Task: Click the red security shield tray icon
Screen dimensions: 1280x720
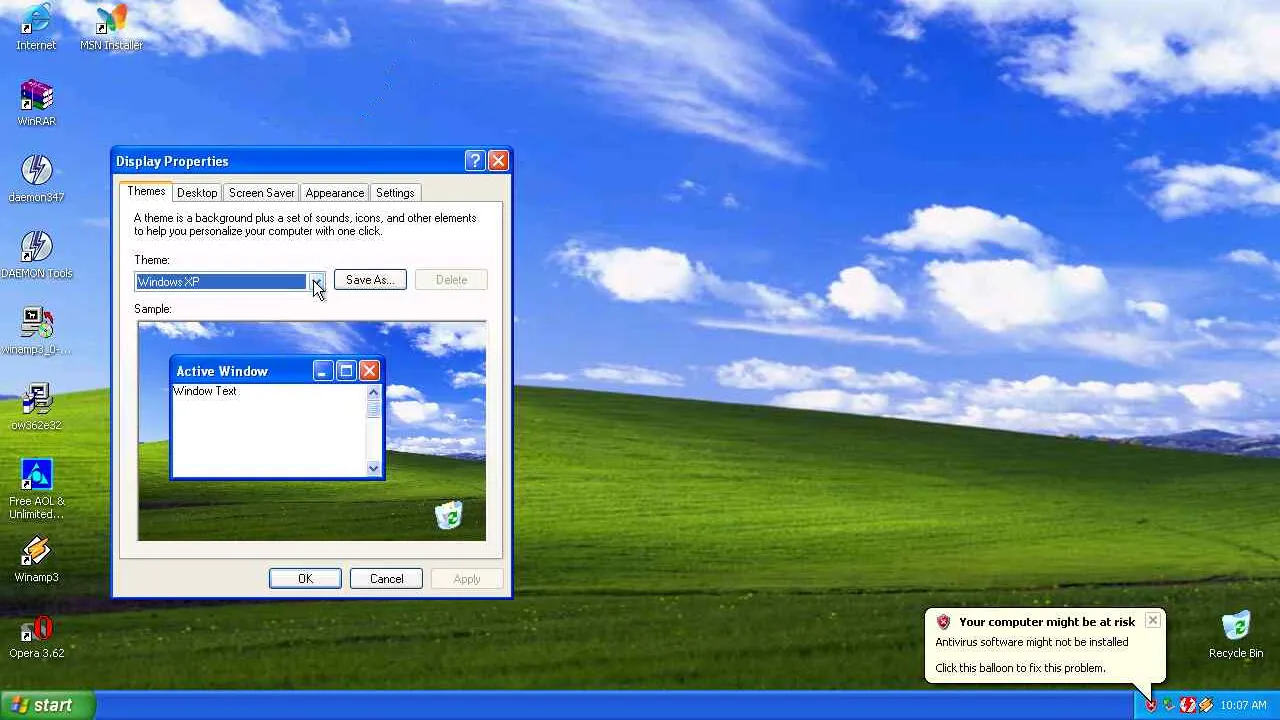Action: click(x=1151, y=705)
